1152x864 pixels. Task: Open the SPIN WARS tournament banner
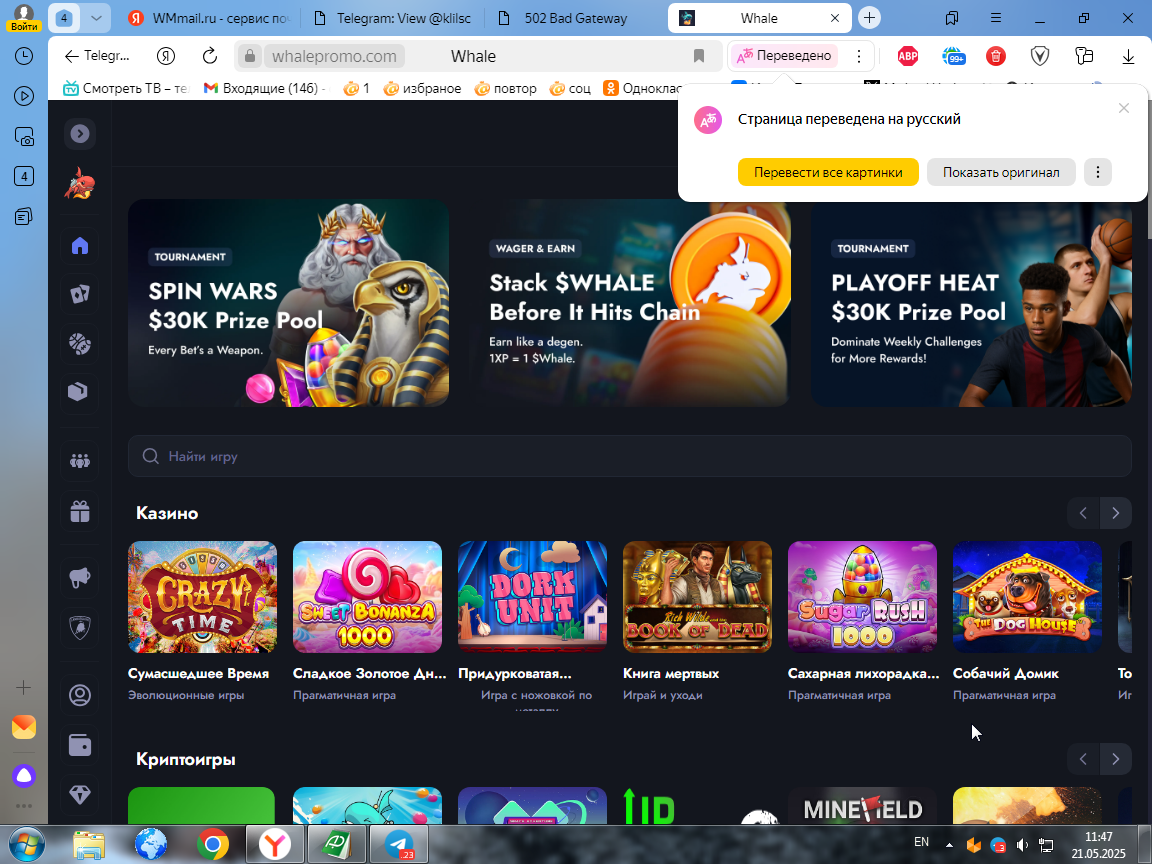coord(289,303)
